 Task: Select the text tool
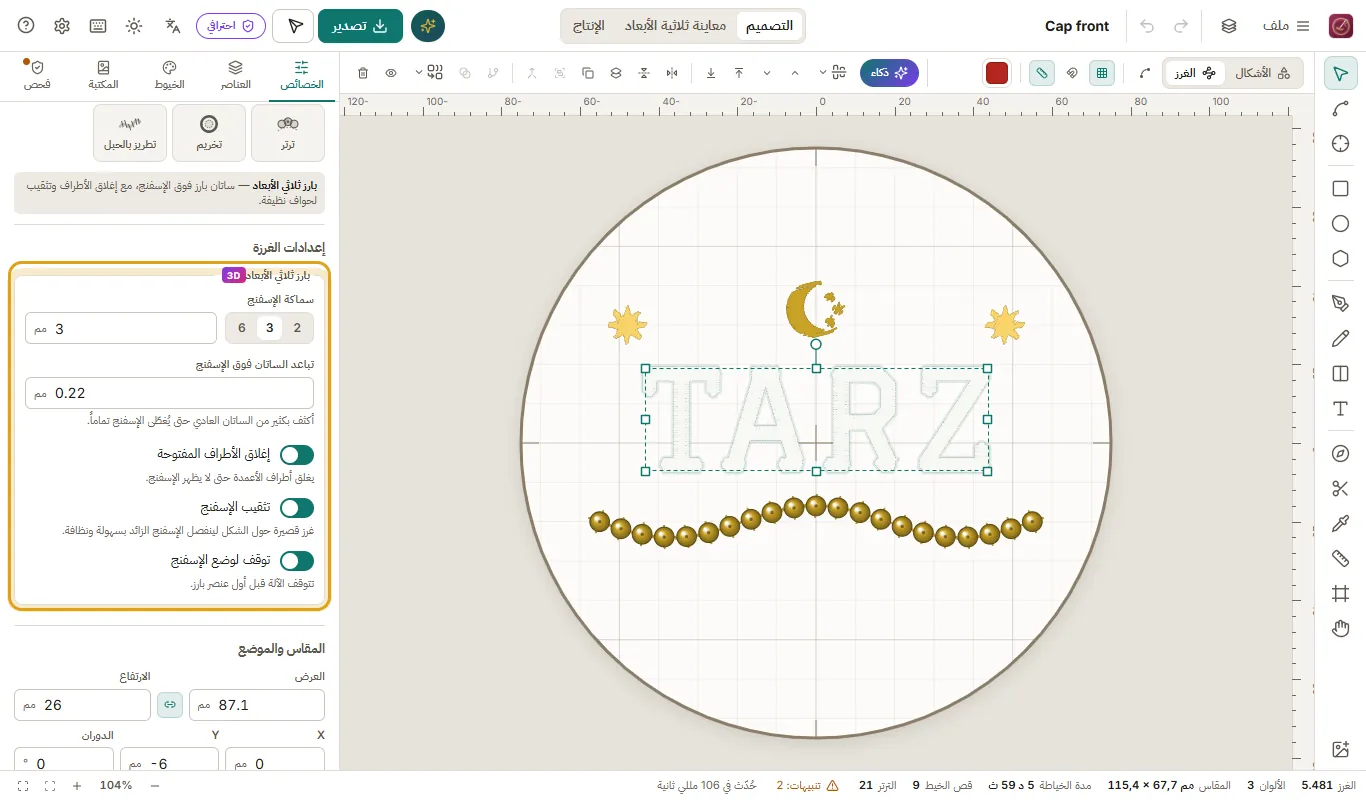tap(1341, 409)
